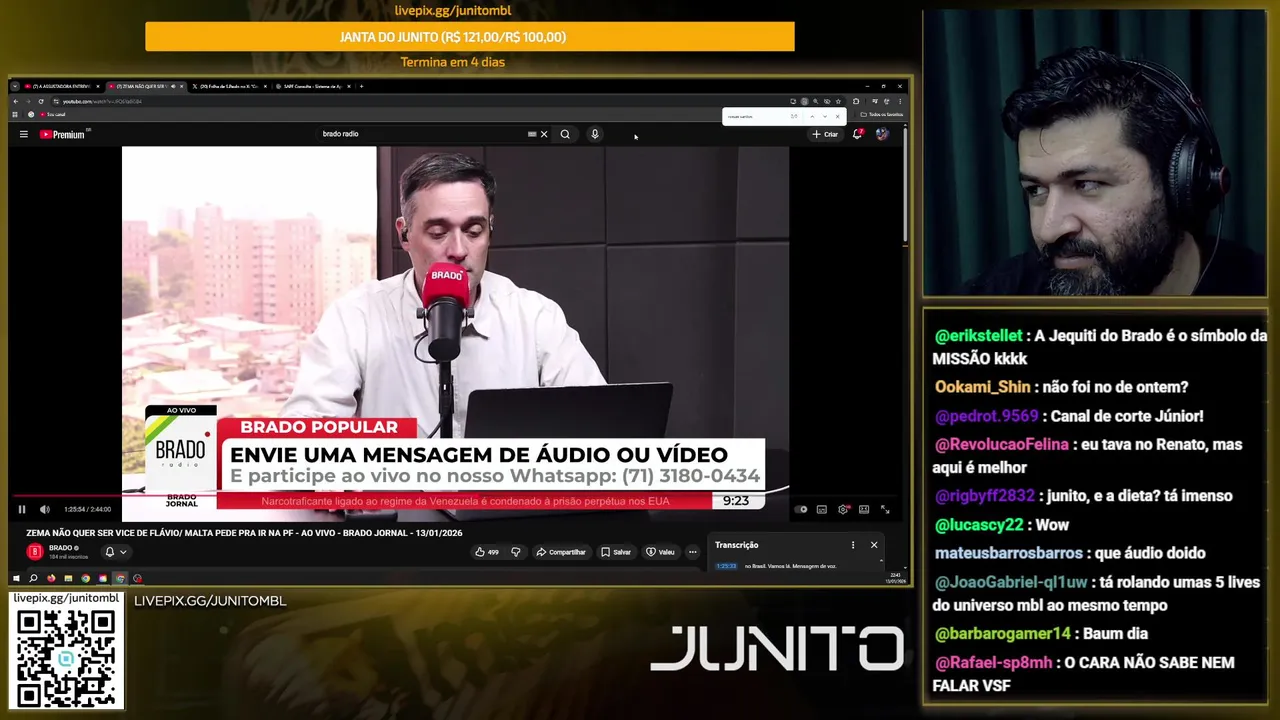Mute the video volume speaker icon
1280x720 pixels.
click(44, 510)
